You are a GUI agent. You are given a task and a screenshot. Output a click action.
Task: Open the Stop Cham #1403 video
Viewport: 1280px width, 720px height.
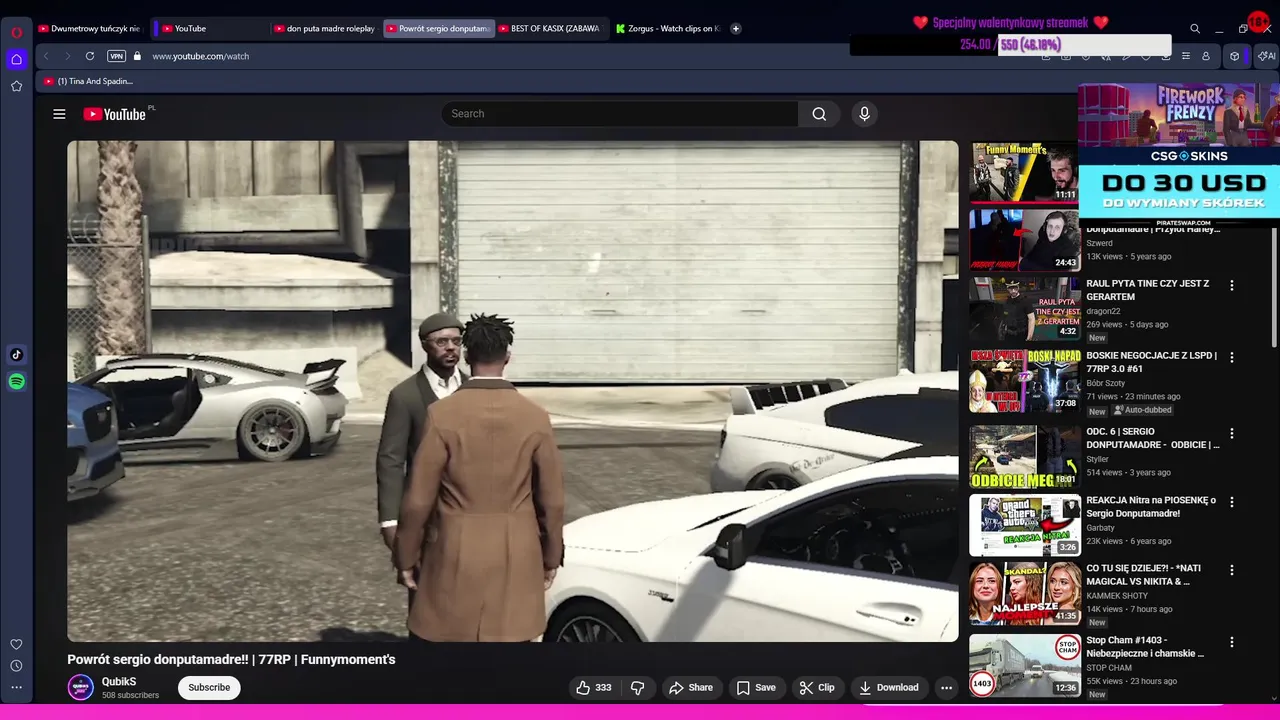click(x=1145, y=647)
